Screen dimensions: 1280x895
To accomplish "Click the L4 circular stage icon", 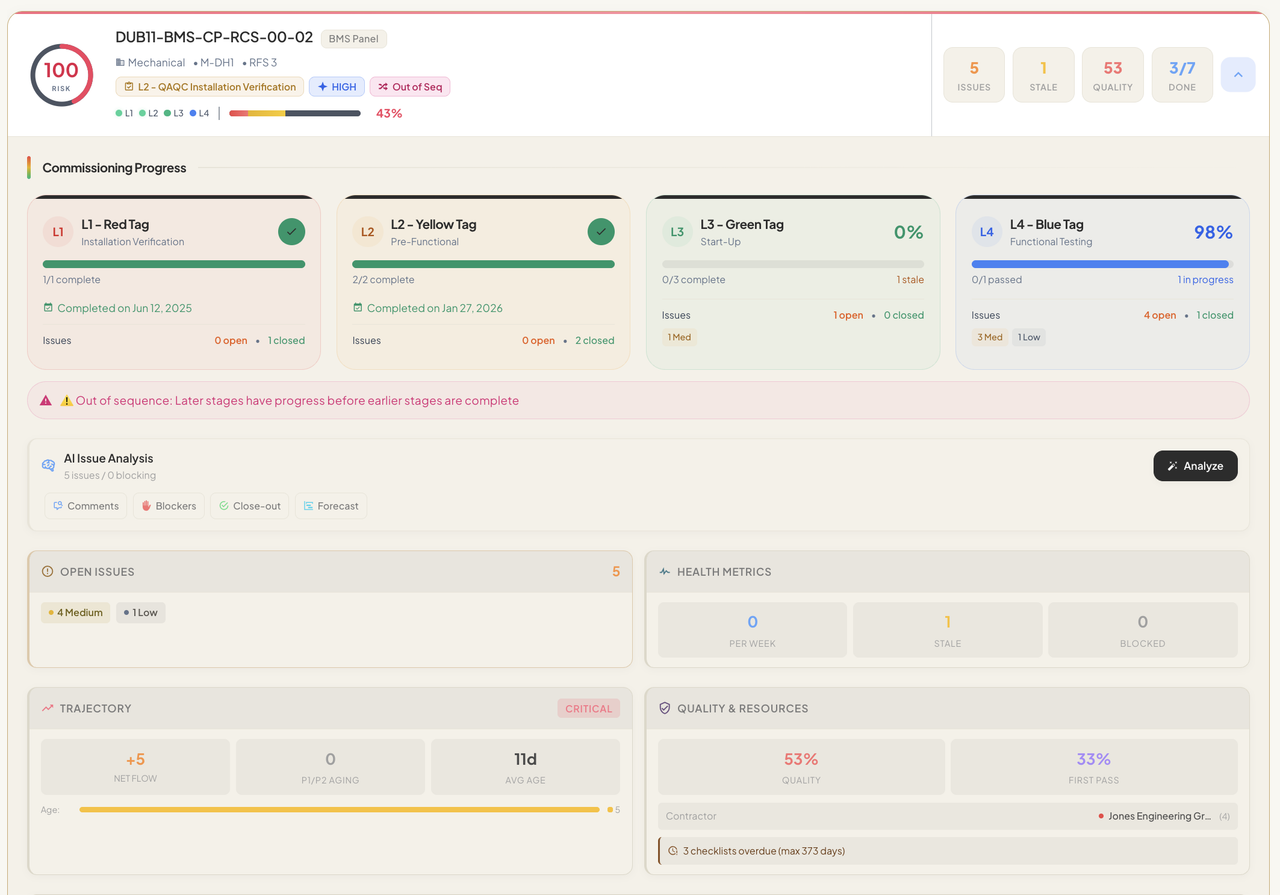I will coord(987,232).
